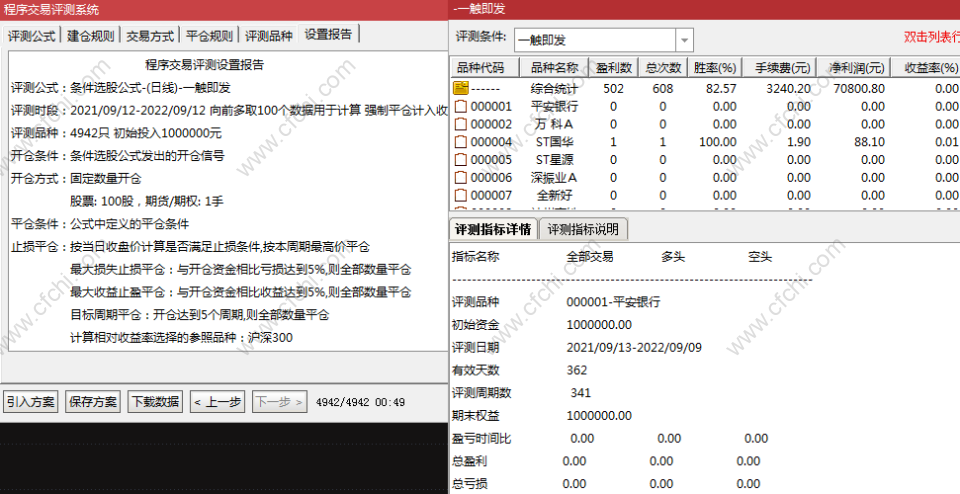Click the document icon beside 000004
Viewport: 960px width, 494px height.
pyautogui.click(x=460, y=142)
